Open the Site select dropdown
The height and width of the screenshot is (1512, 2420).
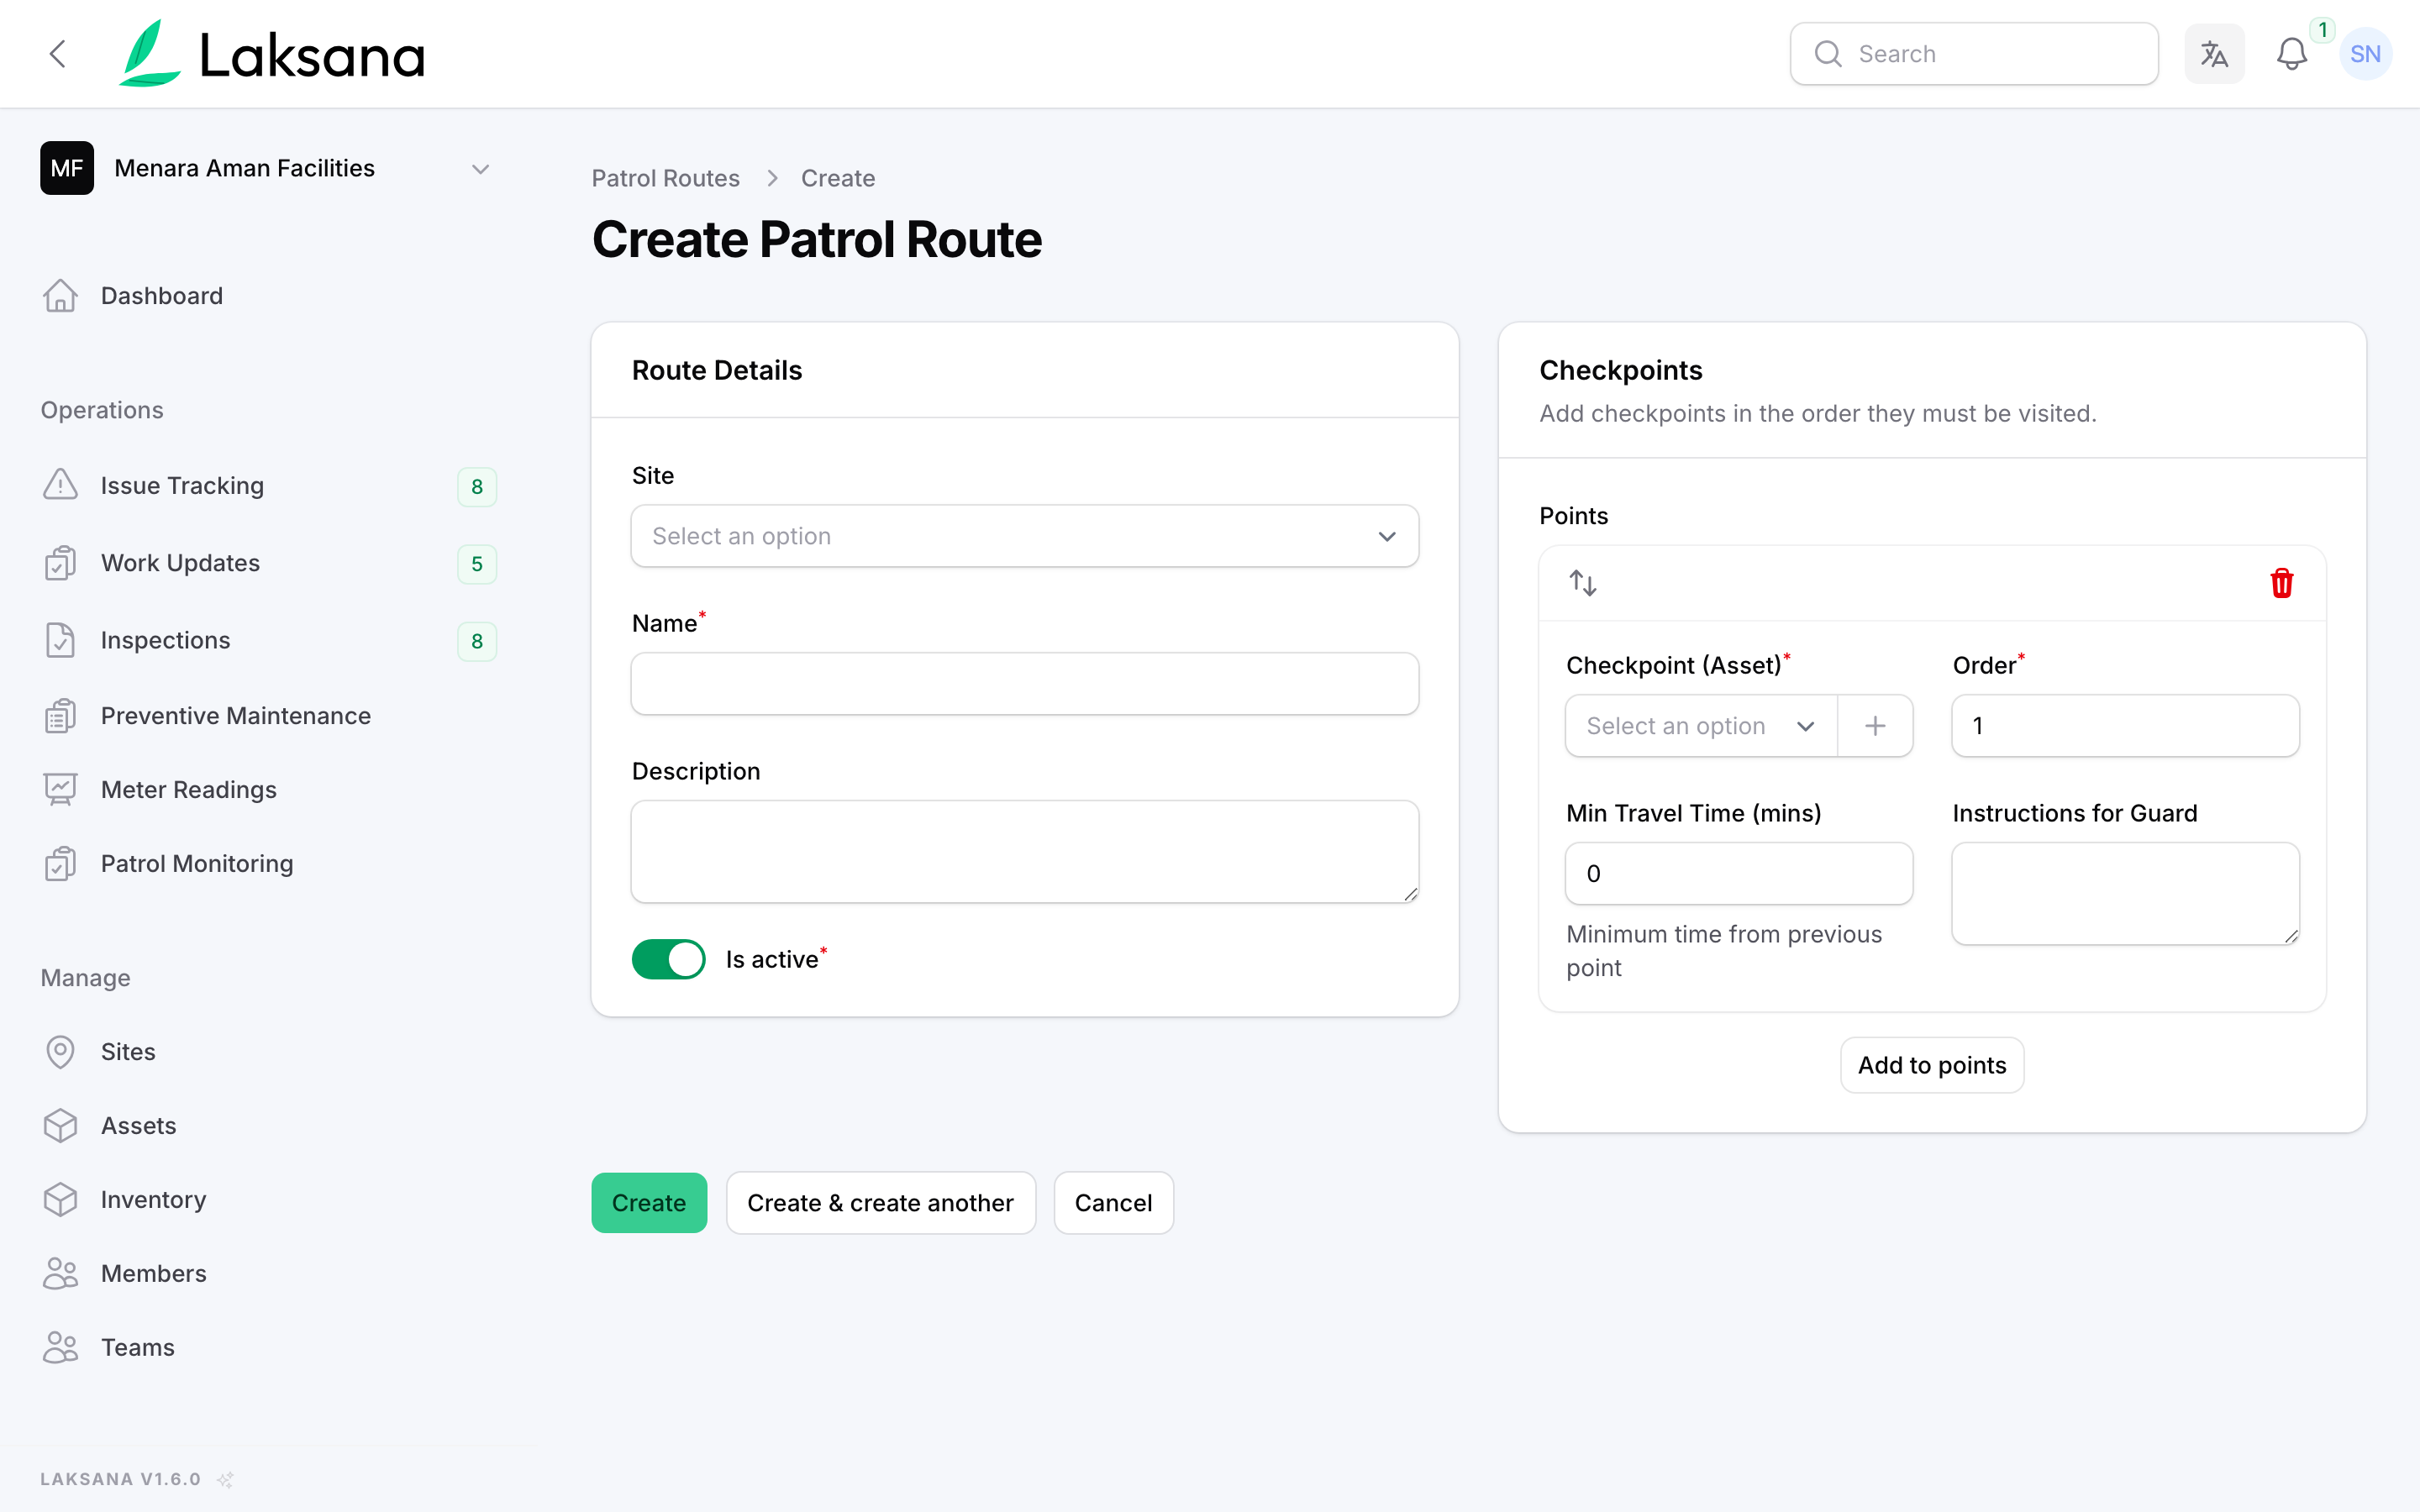pos(1024,536)
